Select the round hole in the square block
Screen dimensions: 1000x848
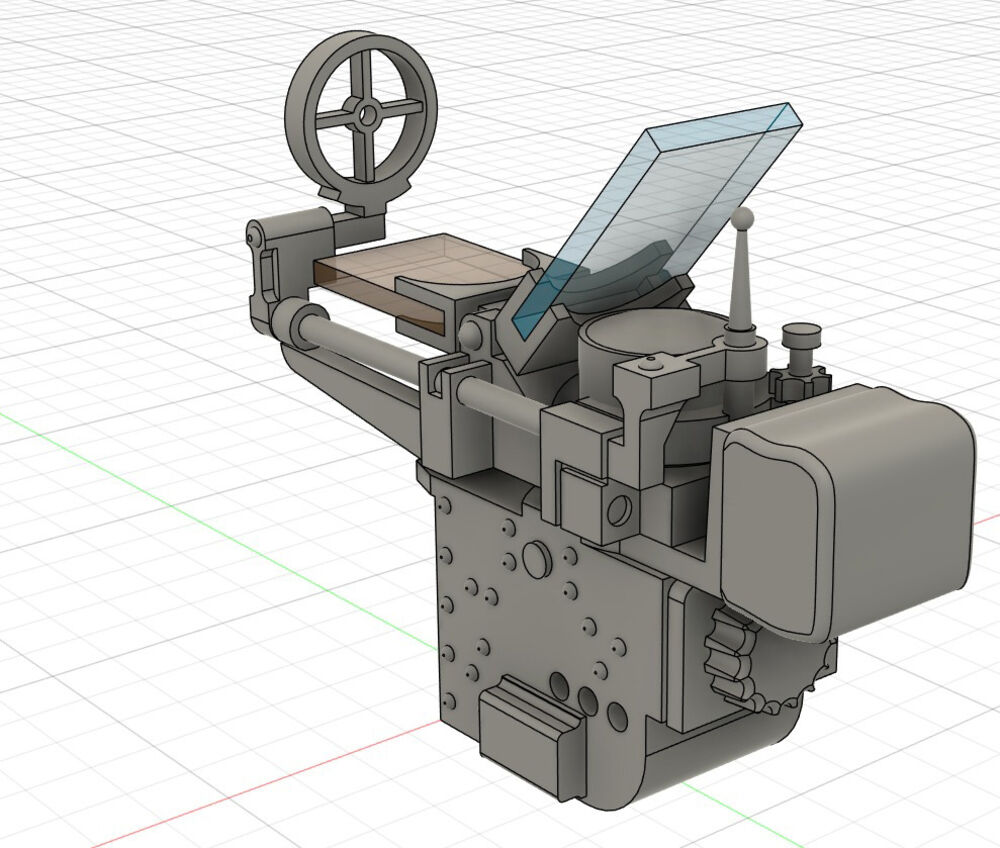tap(618, 510)
